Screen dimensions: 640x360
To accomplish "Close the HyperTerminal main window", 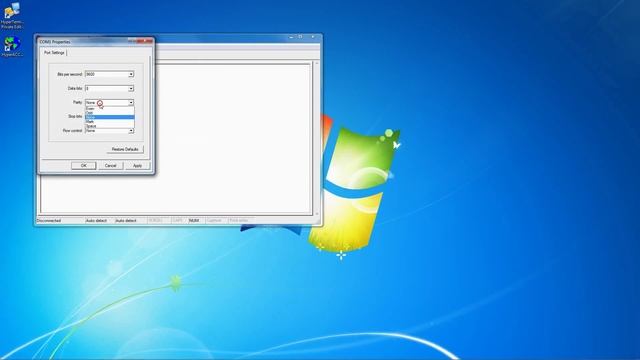I will 313,37.
